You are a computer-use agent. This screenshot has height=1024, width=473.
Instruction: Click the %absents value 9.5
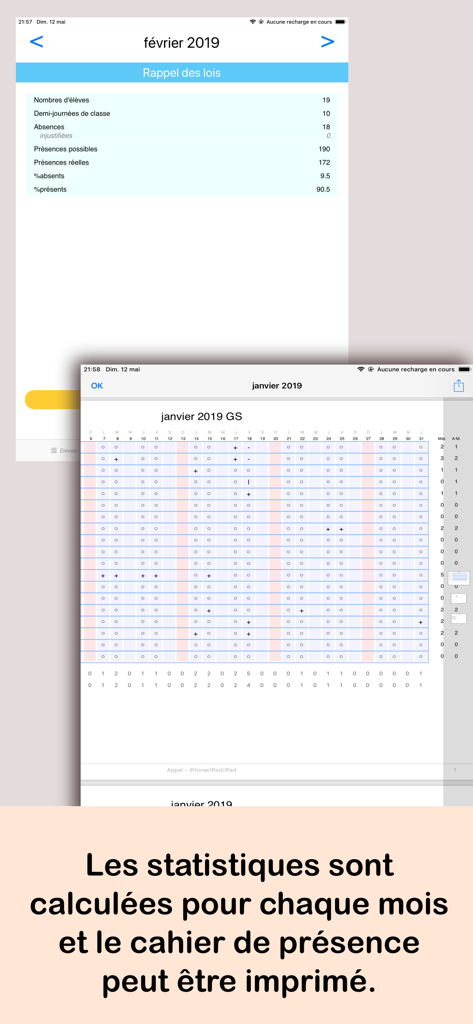pos(325,176)
